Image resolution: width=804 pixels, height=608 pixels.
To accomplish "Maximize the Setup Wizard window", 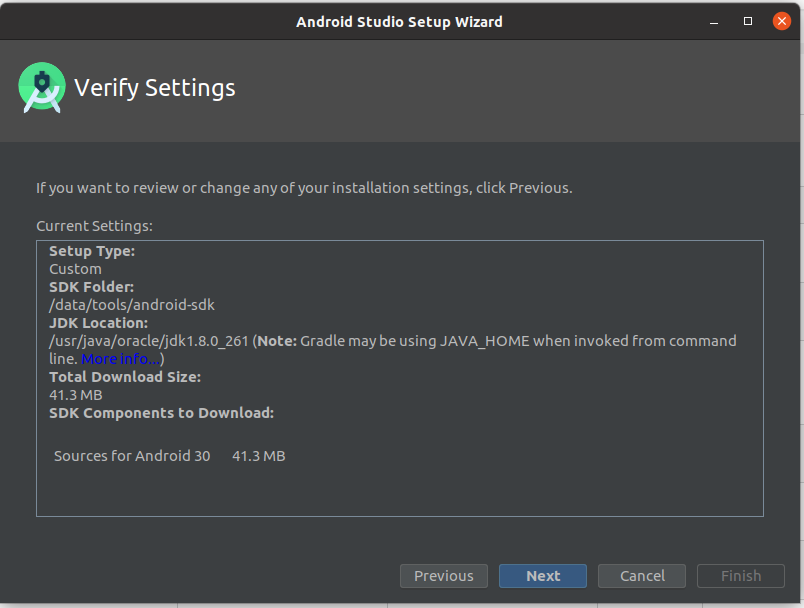I will 748,21.
